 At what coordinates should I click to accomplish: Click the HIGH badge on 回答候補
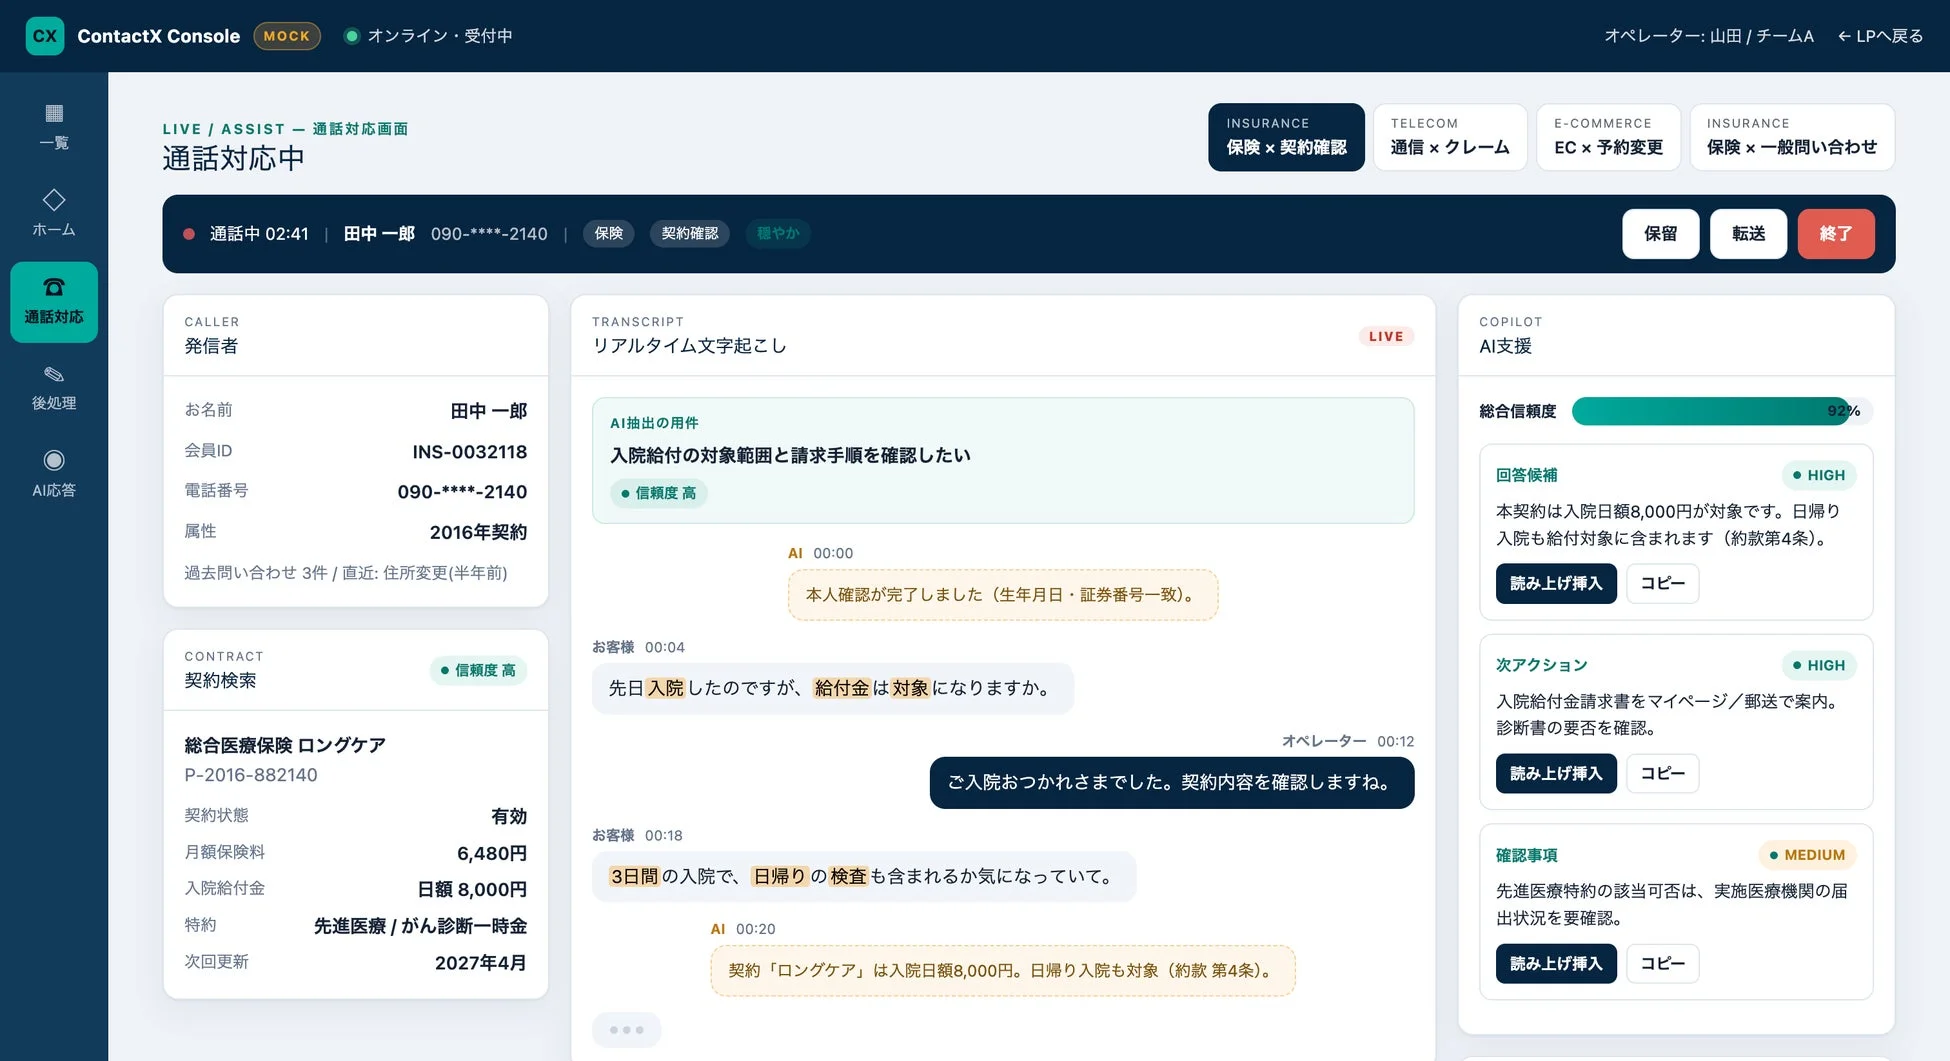[1819, 475]
